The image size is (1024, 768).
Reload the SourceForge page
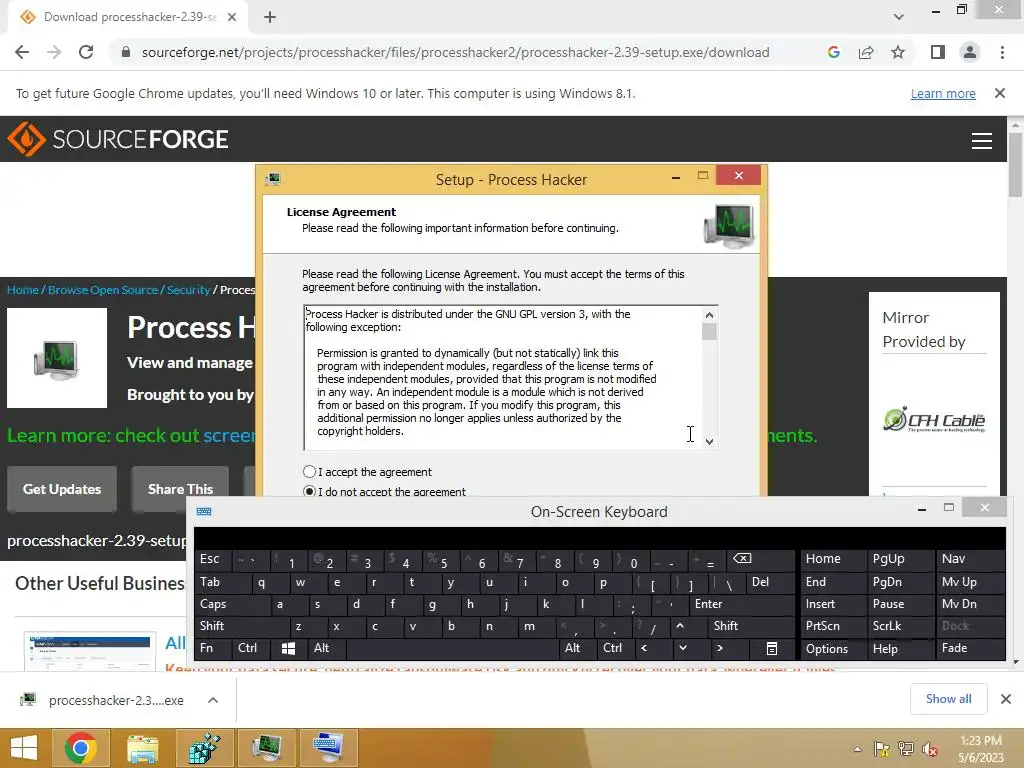(x=86, y=52)
